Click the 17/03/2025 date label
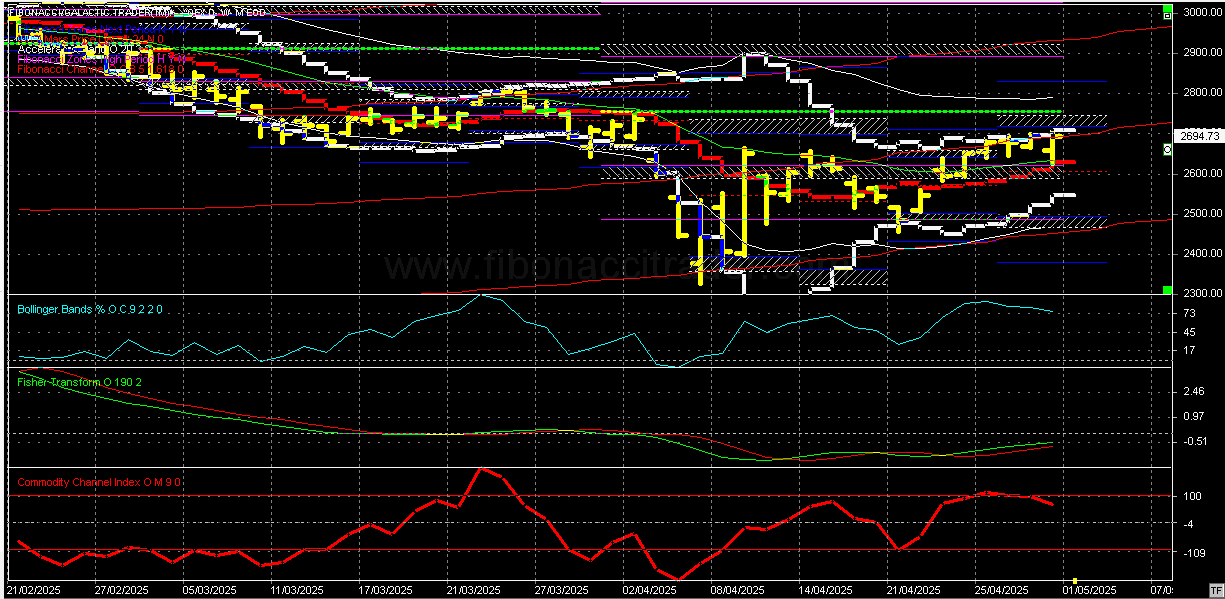This screenshot has width=1225, height=599. point(385,590)
